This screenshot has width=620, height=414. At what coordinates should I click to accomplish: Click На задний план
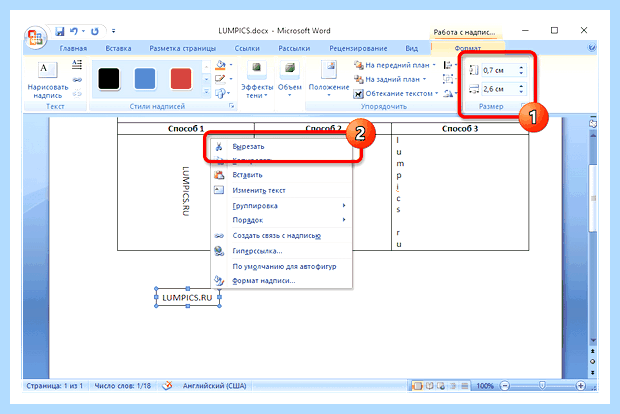[391, 79]
